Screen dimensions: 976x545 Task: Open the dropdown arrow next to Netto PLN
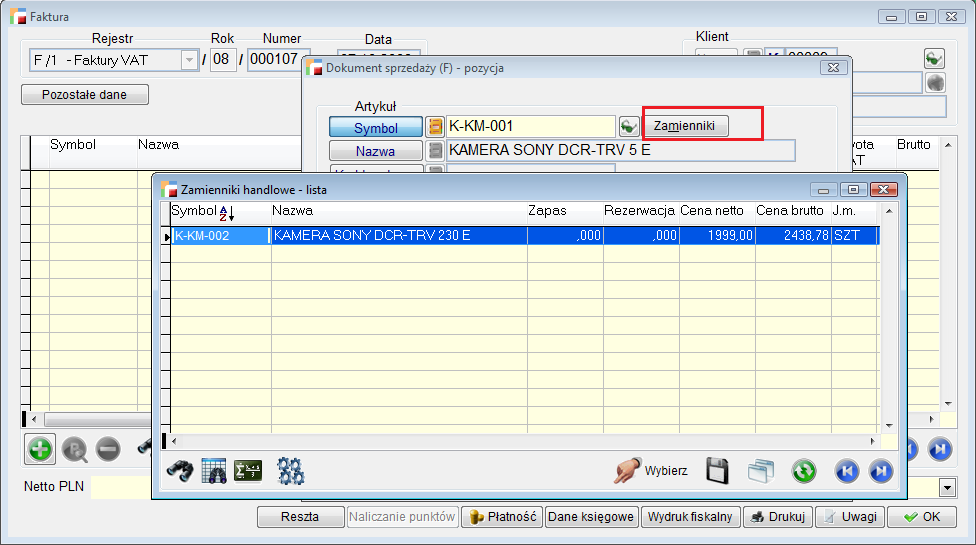pos(947,488)
